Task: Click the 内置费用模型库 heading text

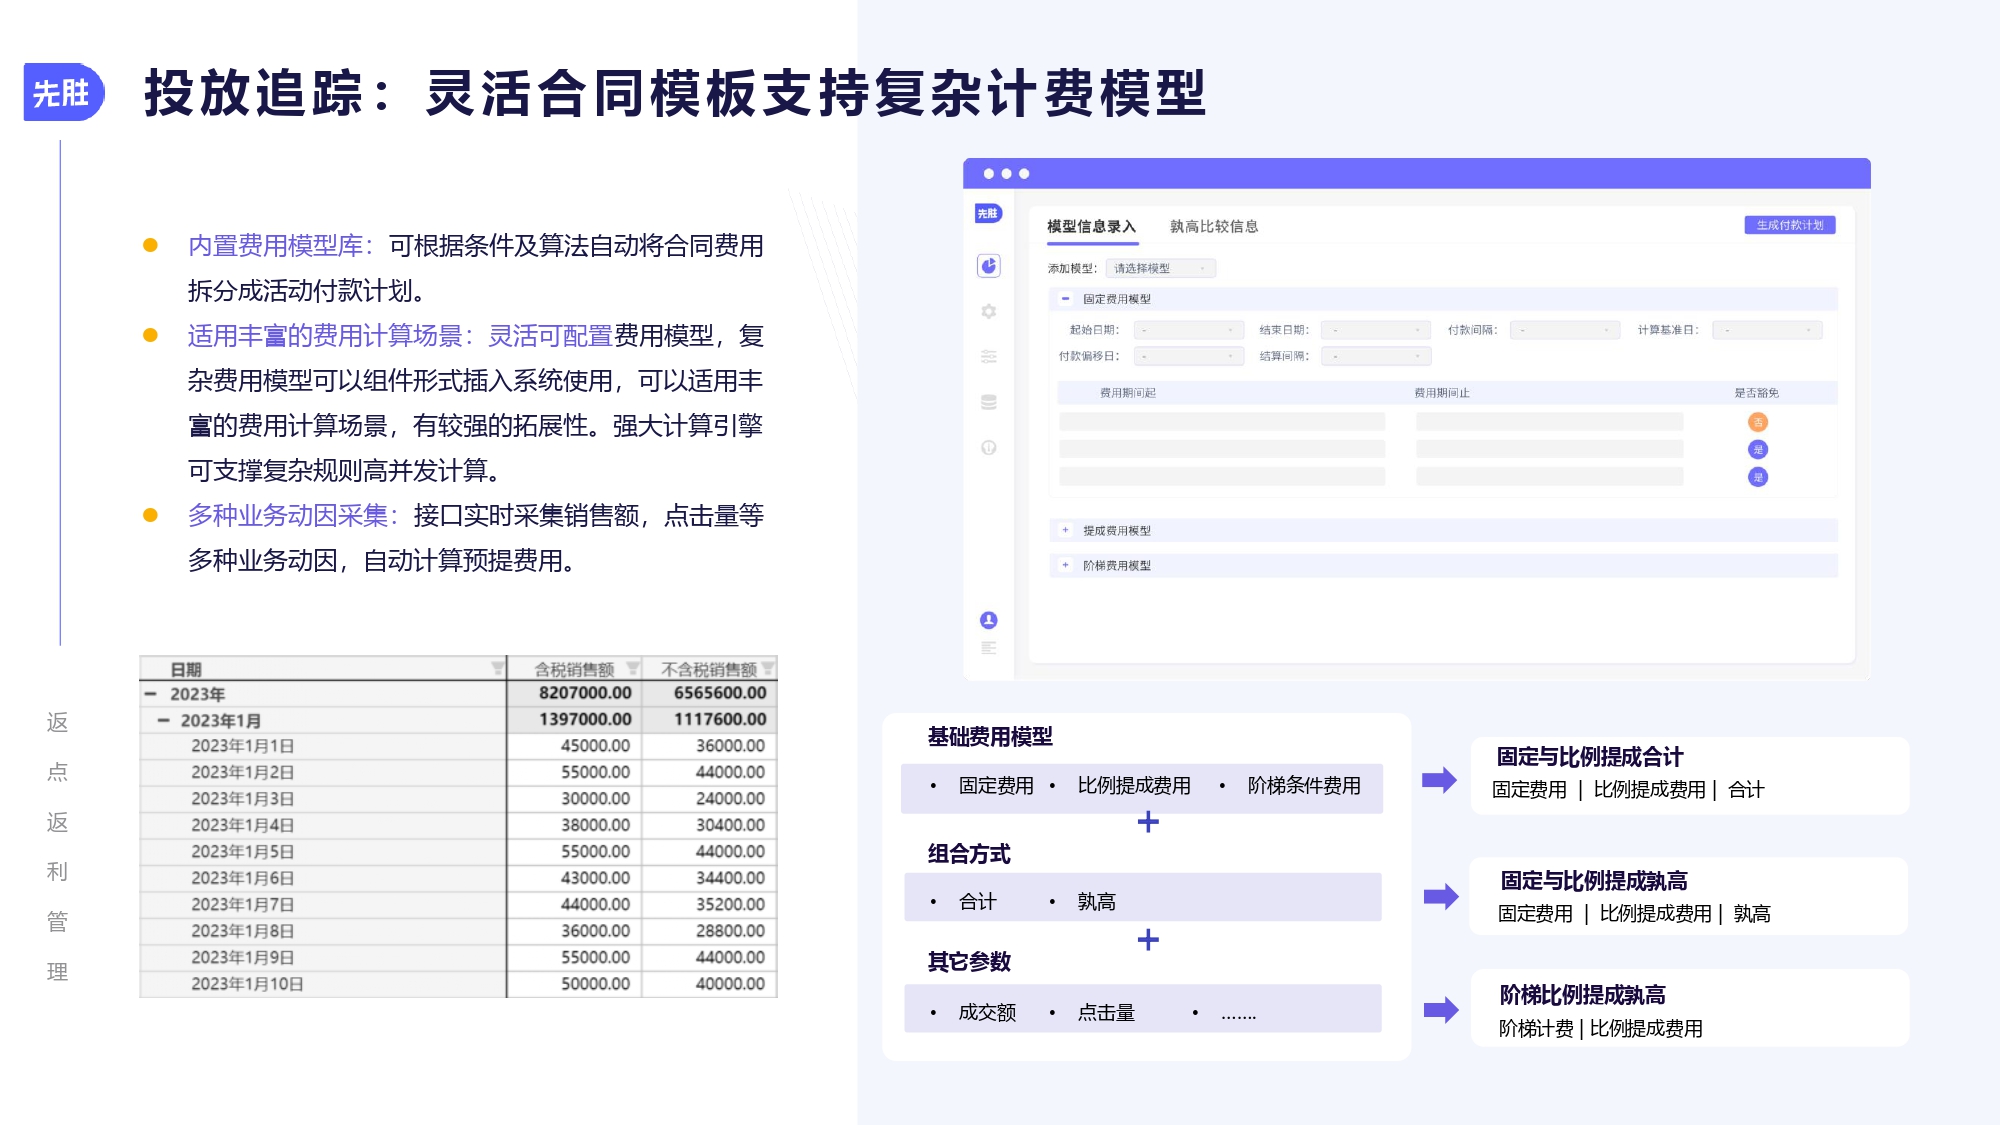Action: coord(276,246)
